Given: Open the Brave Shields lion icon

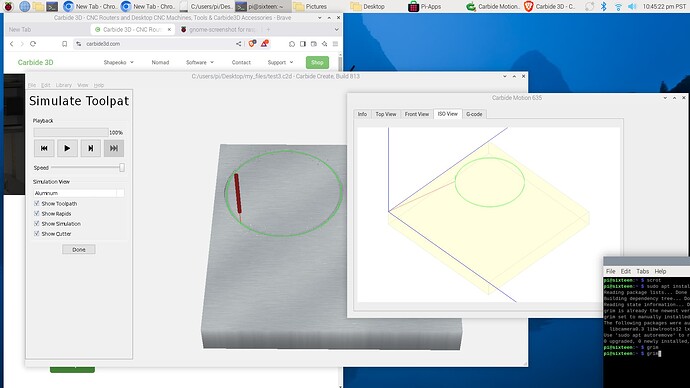Looking at the screenshot, I should click(252, 43).
